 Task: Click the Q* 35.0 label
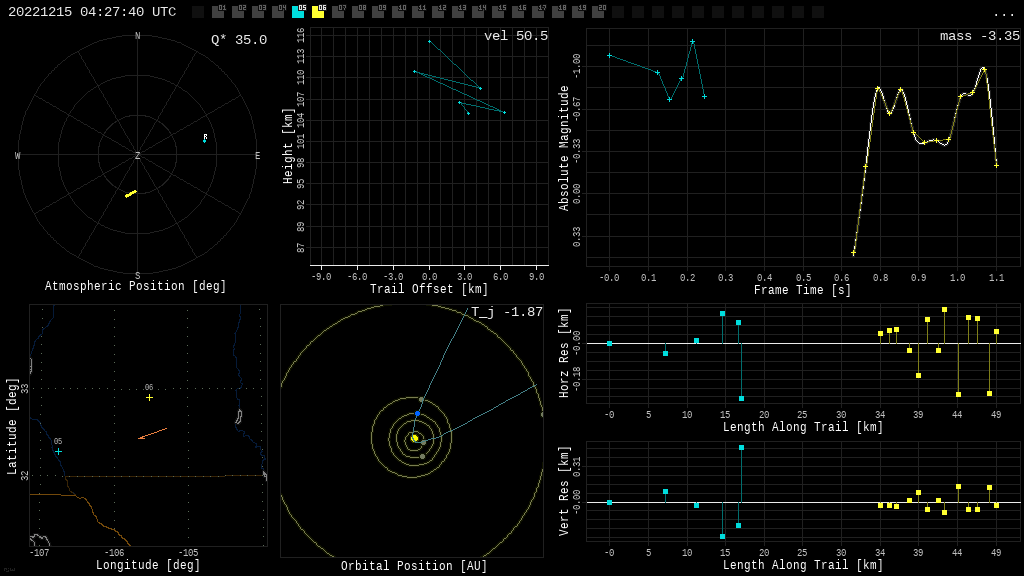pyautogui.click(x=238, y=40)
